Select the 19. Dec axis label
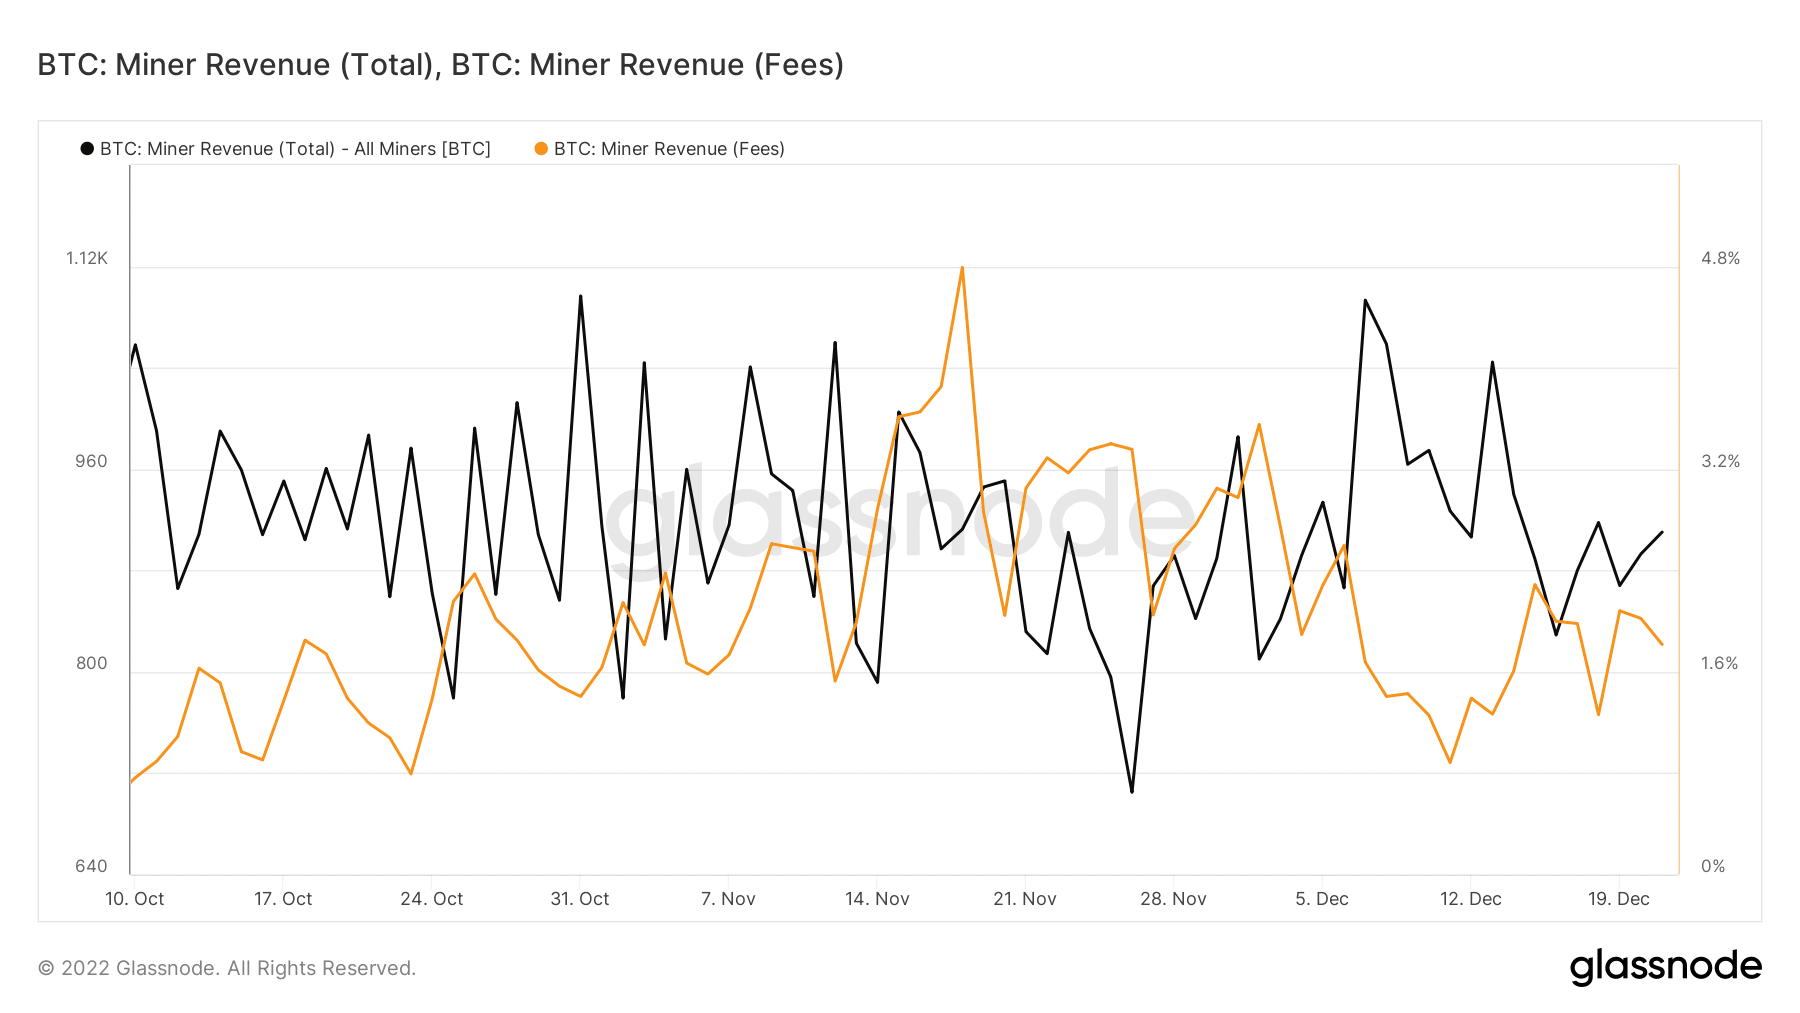 (x=1619, y=899)
